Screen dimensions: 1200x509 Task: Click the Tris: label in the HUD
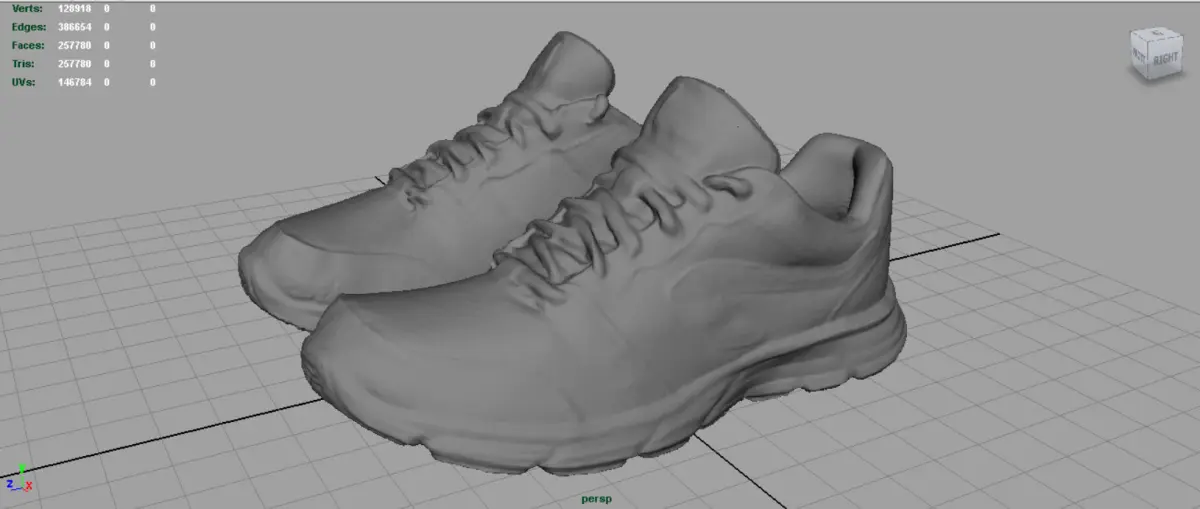[24, 64]
